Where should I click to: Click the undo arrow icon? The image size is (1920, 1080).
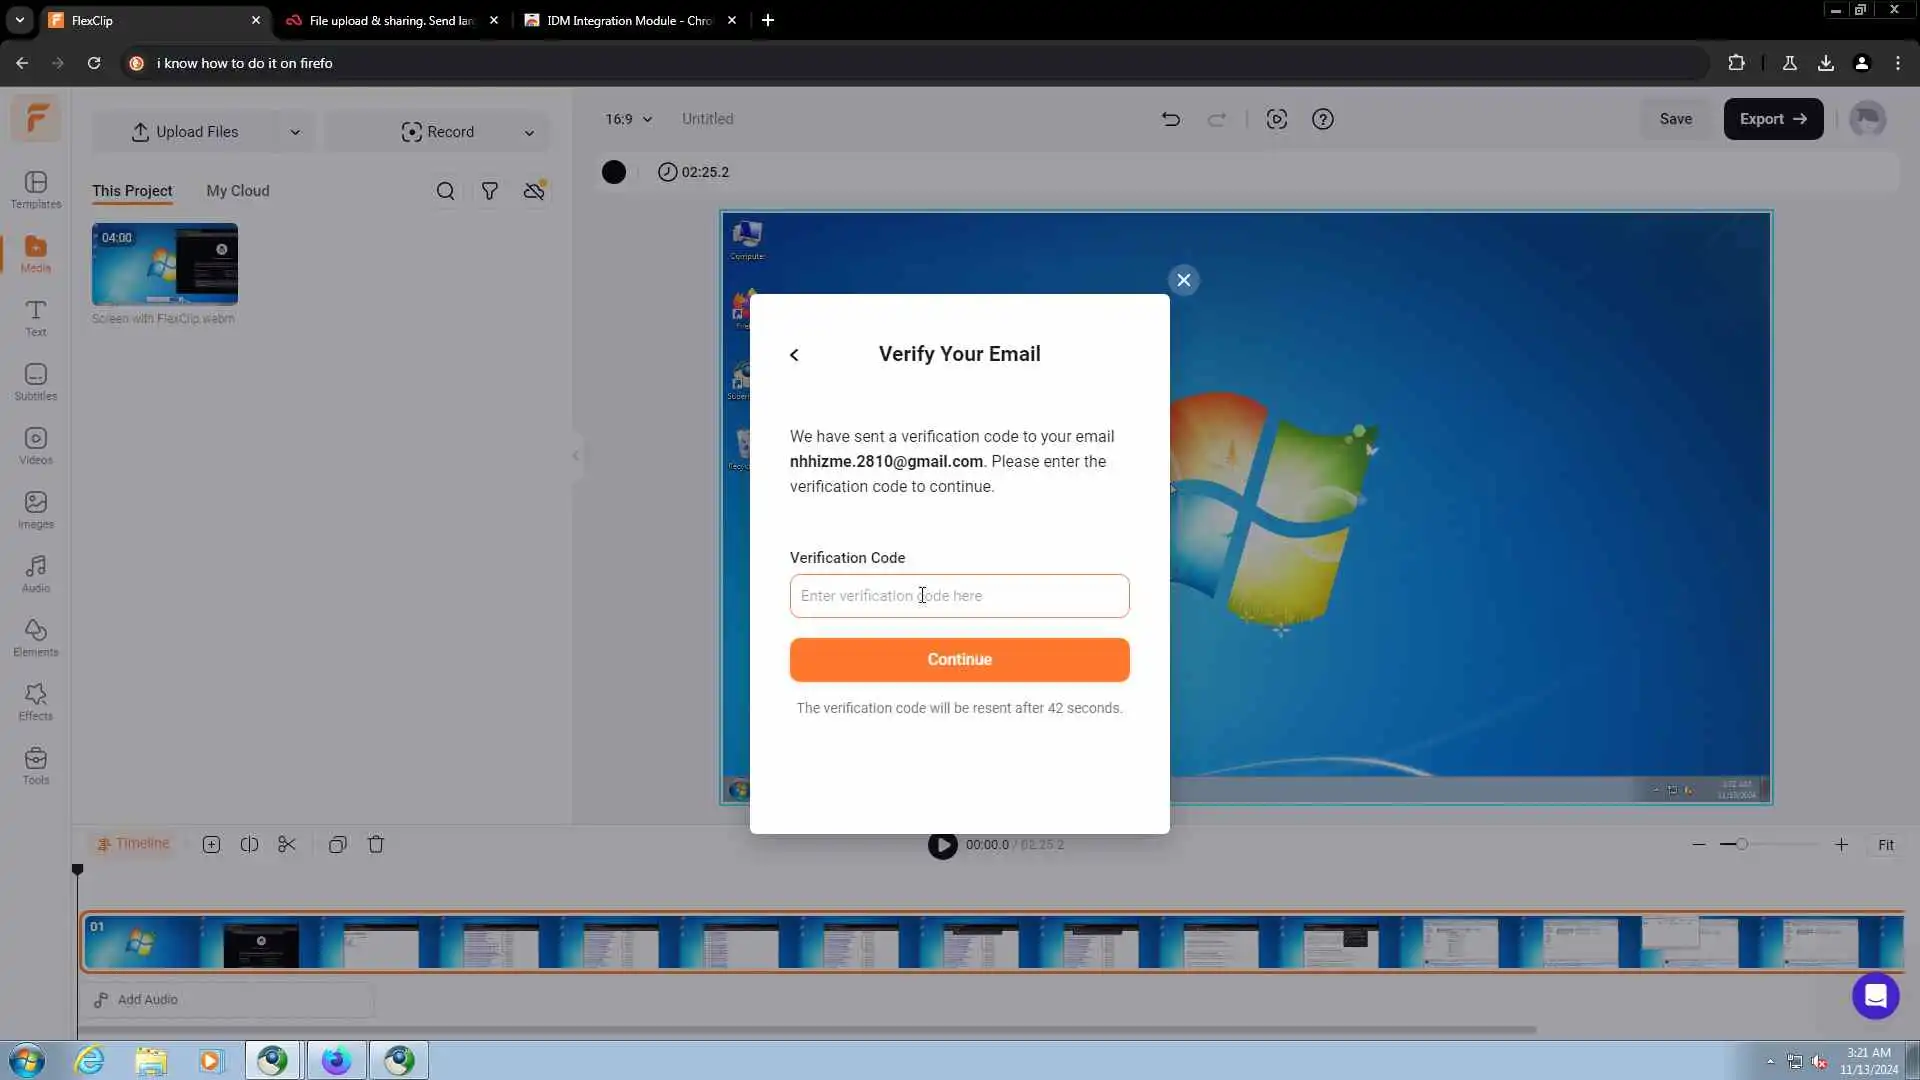click(1170, 119)
